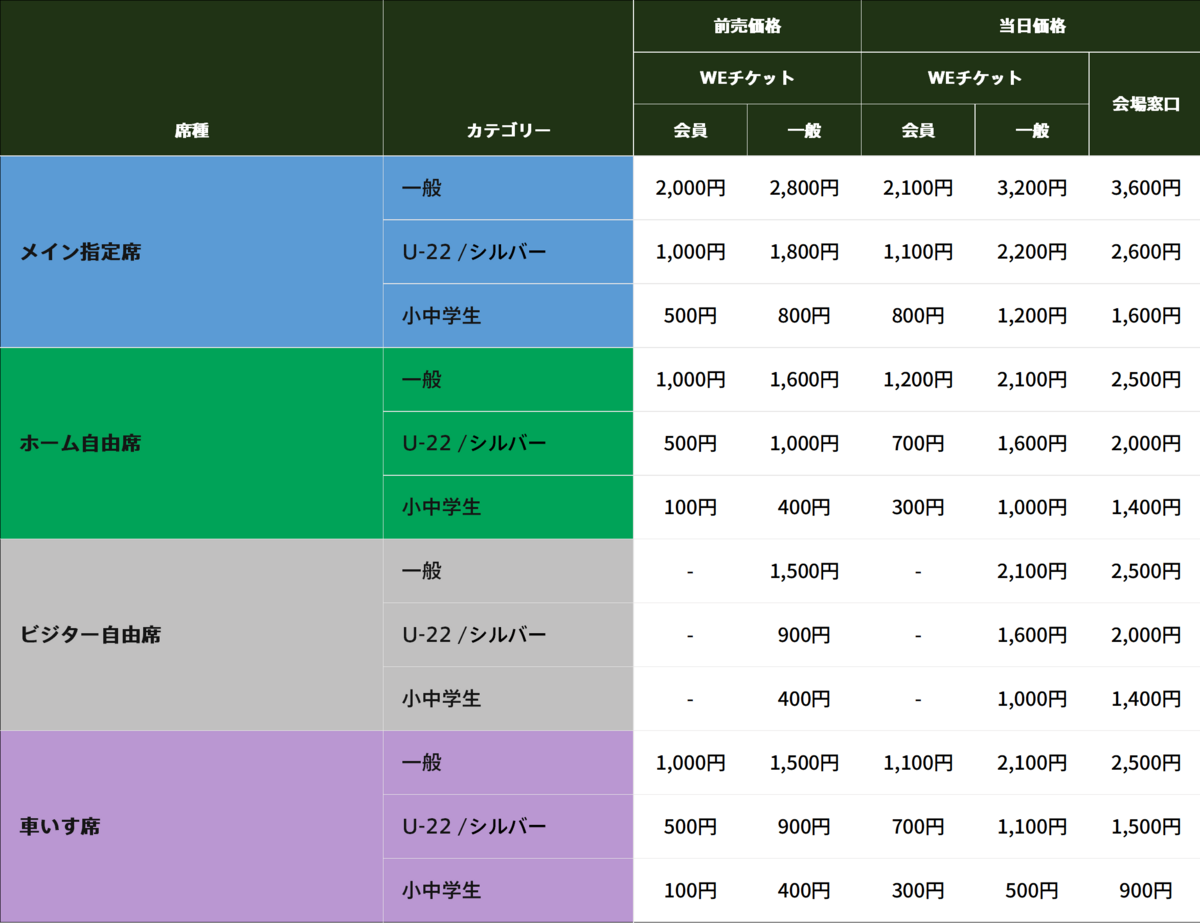Select the 会場窓口 header cell
The height and width of the screenshot is (923, 1200).
click(x=1145, y=103)
